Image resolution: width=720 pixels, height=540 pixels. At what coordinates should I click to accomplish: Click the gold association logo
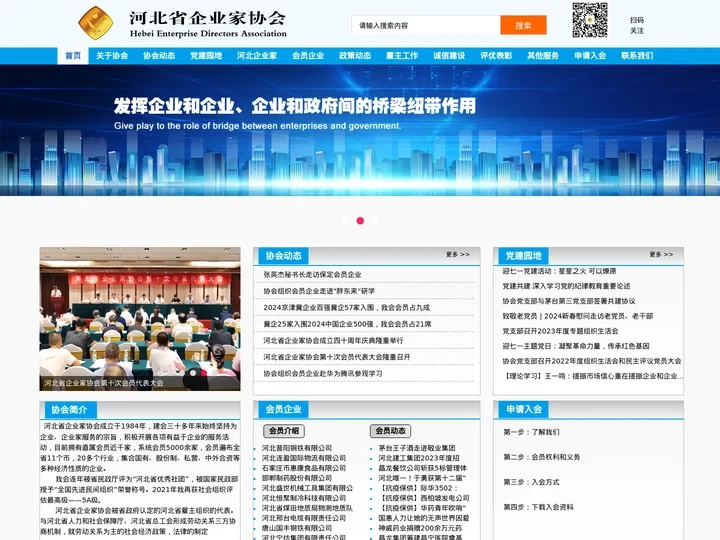tap(96, 22)
